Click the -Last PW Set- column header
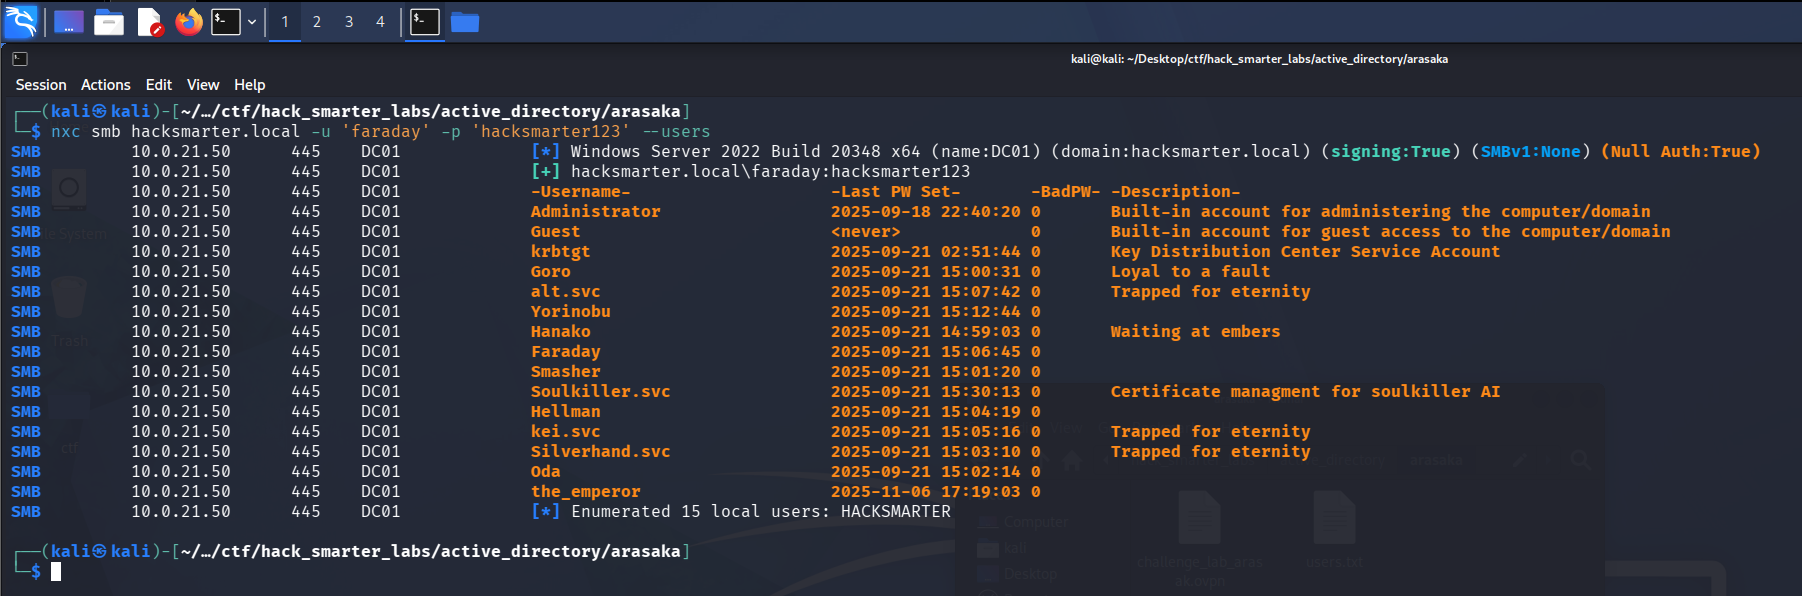 (895, 191)
